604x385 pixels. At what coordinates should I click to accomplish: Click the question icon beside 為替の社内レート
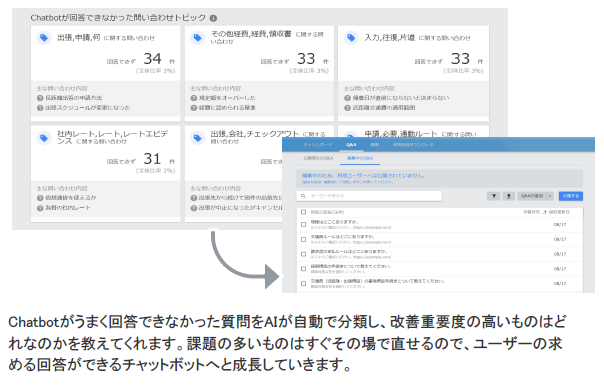(40, 208)
